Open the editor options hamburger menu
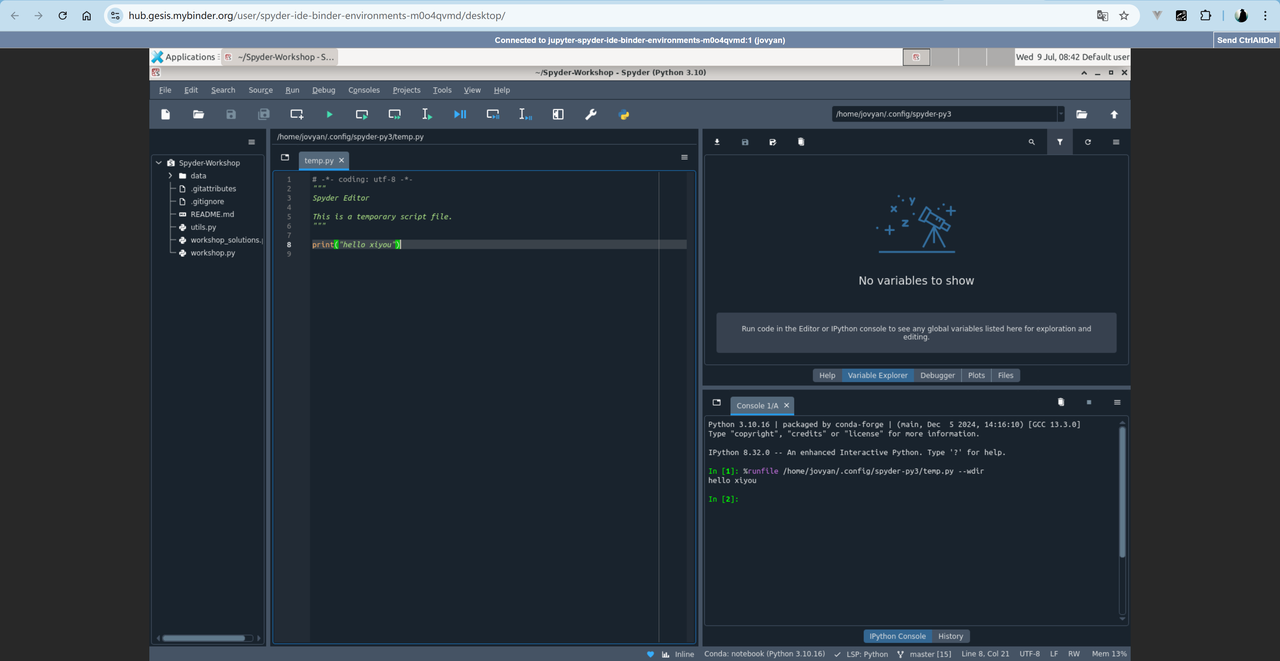1280x661 pixels. (x=684, y=157)
